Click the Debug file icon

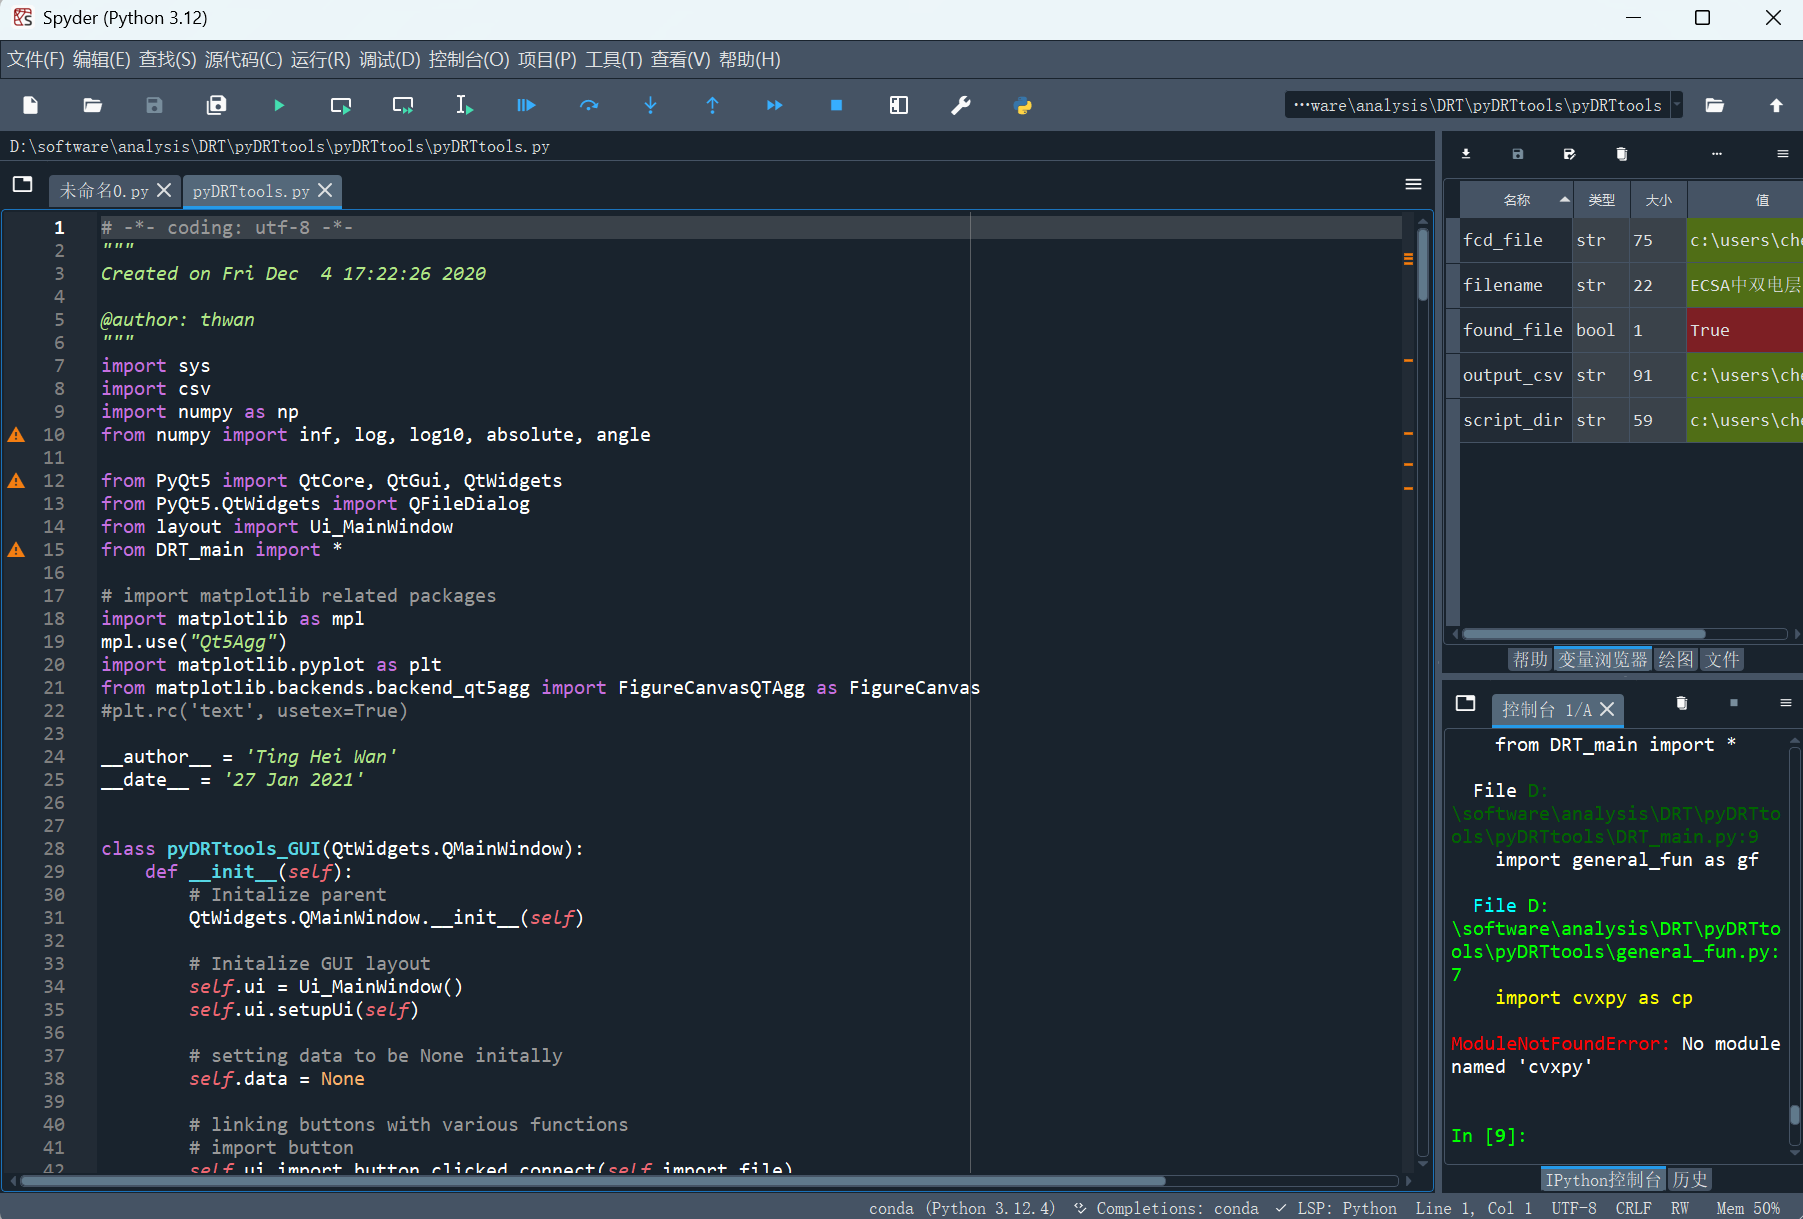tap(526, 105)
